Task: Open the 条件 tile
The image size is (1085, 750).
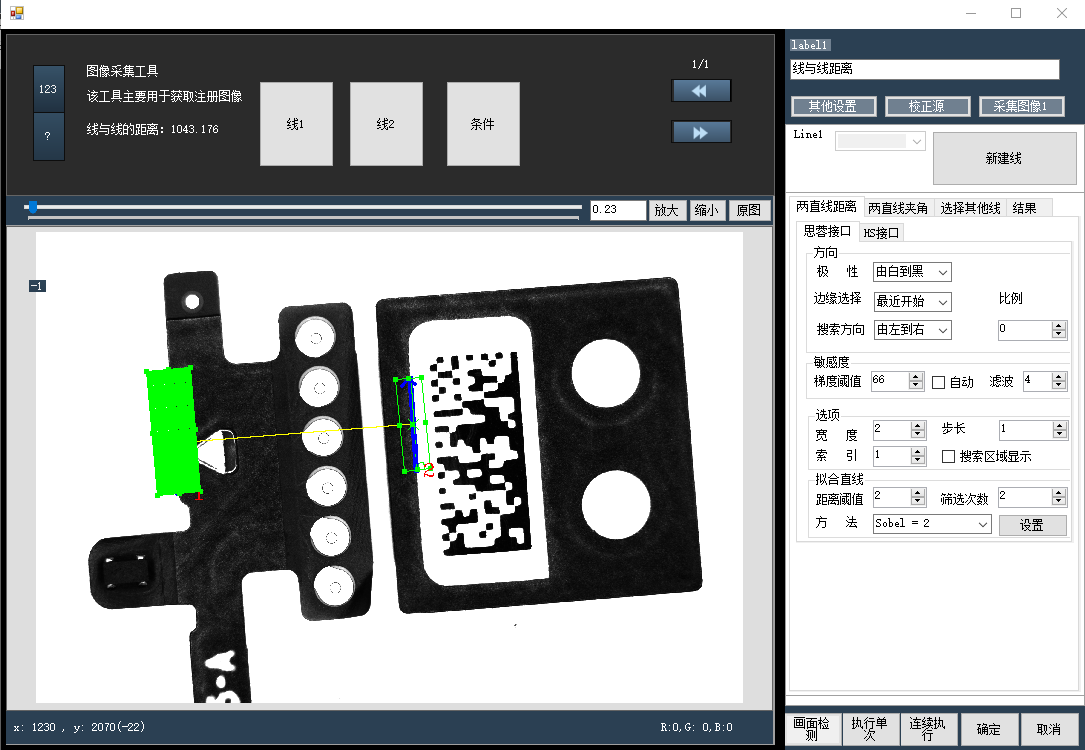Action: click(482, 124)
